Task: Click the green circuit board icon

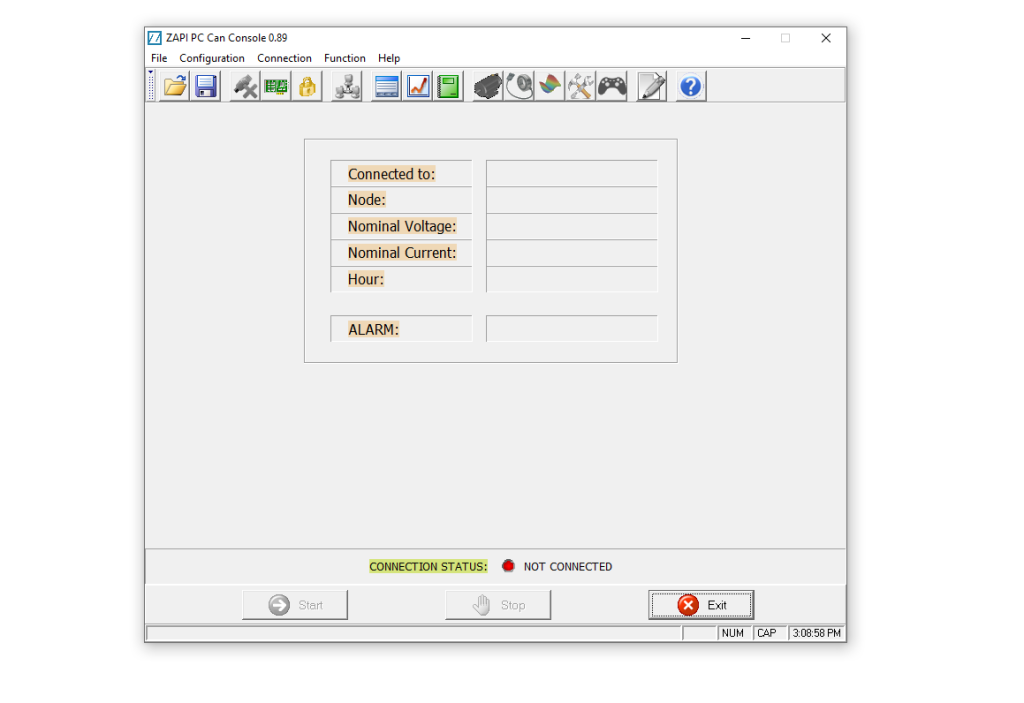Action: pos(274,86)
